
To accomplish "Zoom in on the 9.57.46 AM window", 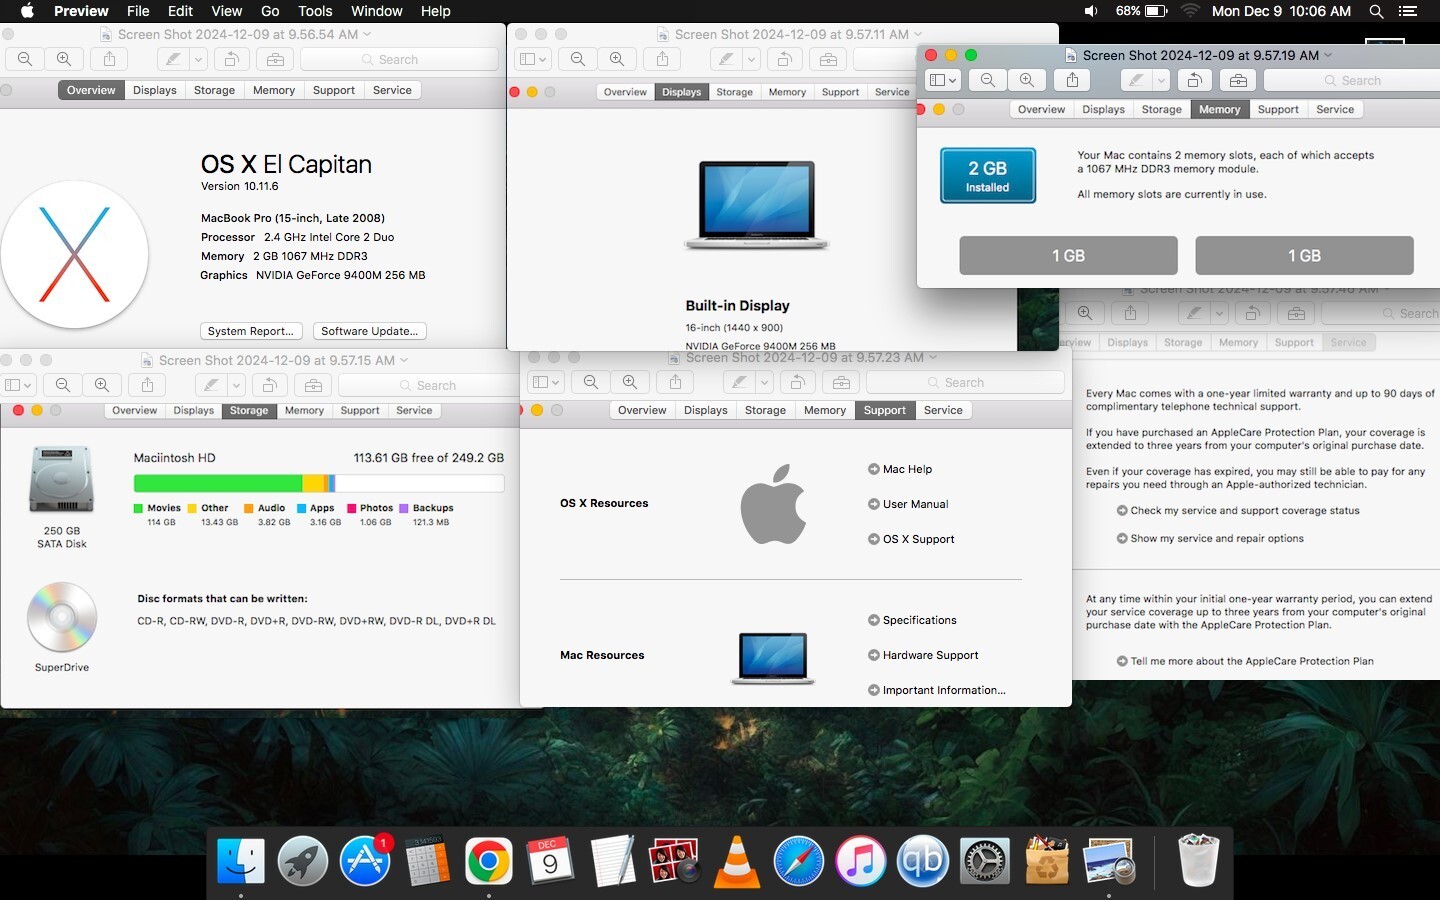I will (x=1085, y=313).
